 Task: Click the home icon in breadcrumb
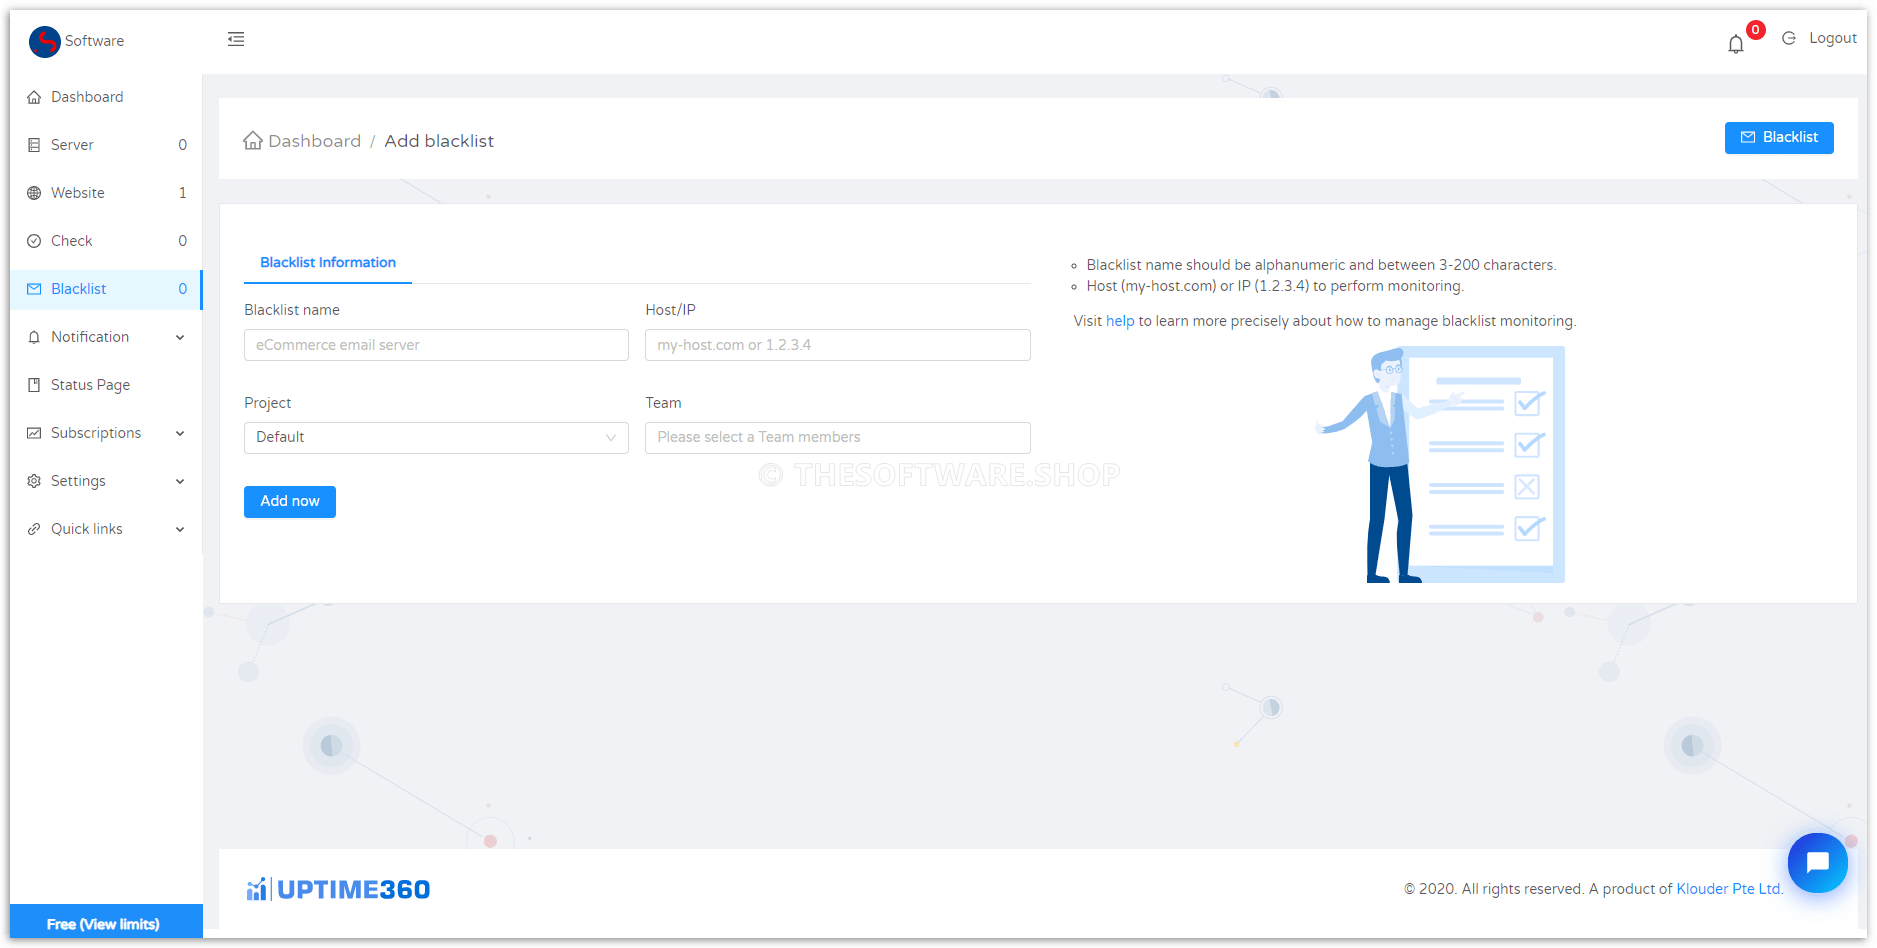click(253, 141)
